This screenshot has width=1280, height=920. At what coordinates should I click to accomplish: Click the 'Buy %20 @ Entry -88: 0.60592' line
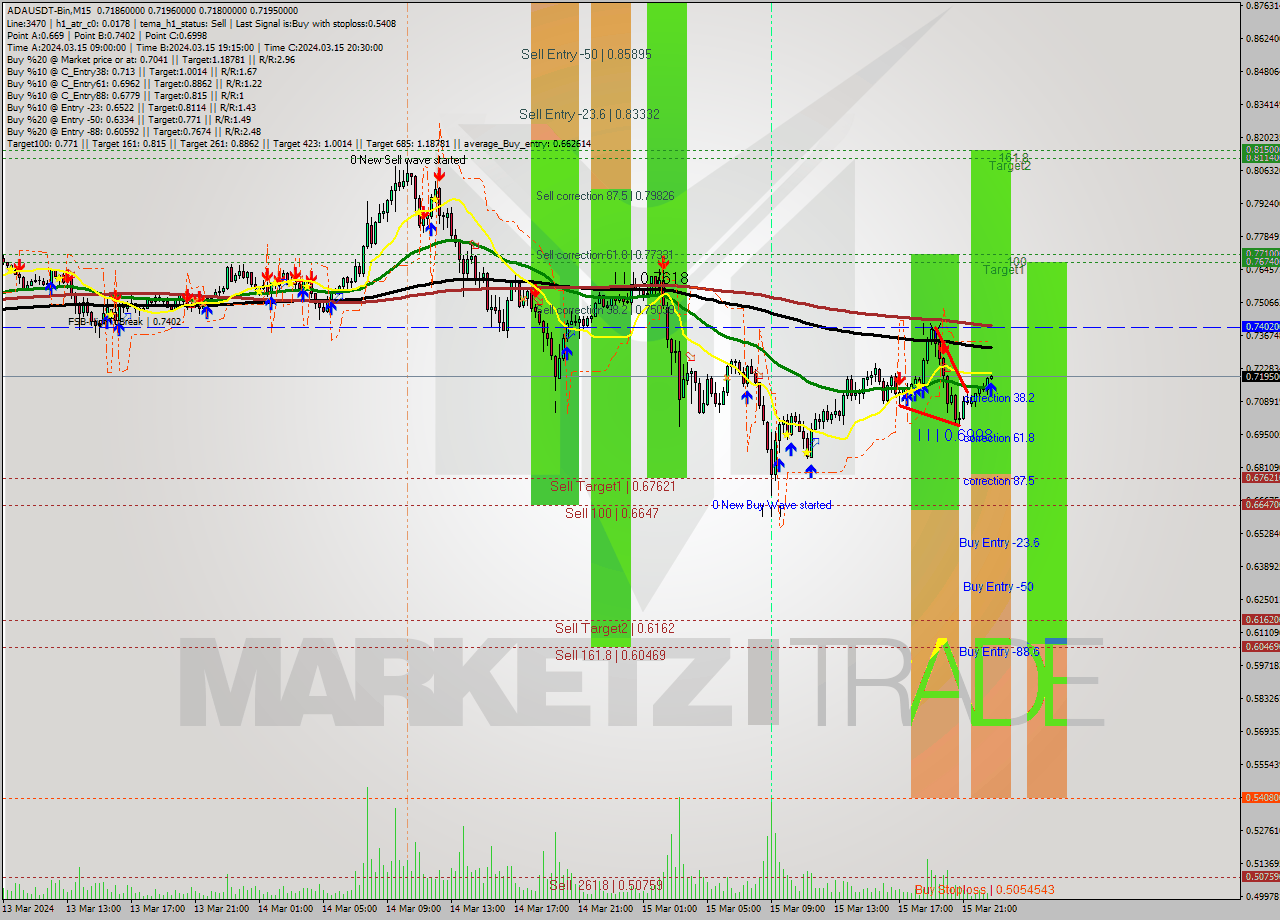tap(133, 132)
